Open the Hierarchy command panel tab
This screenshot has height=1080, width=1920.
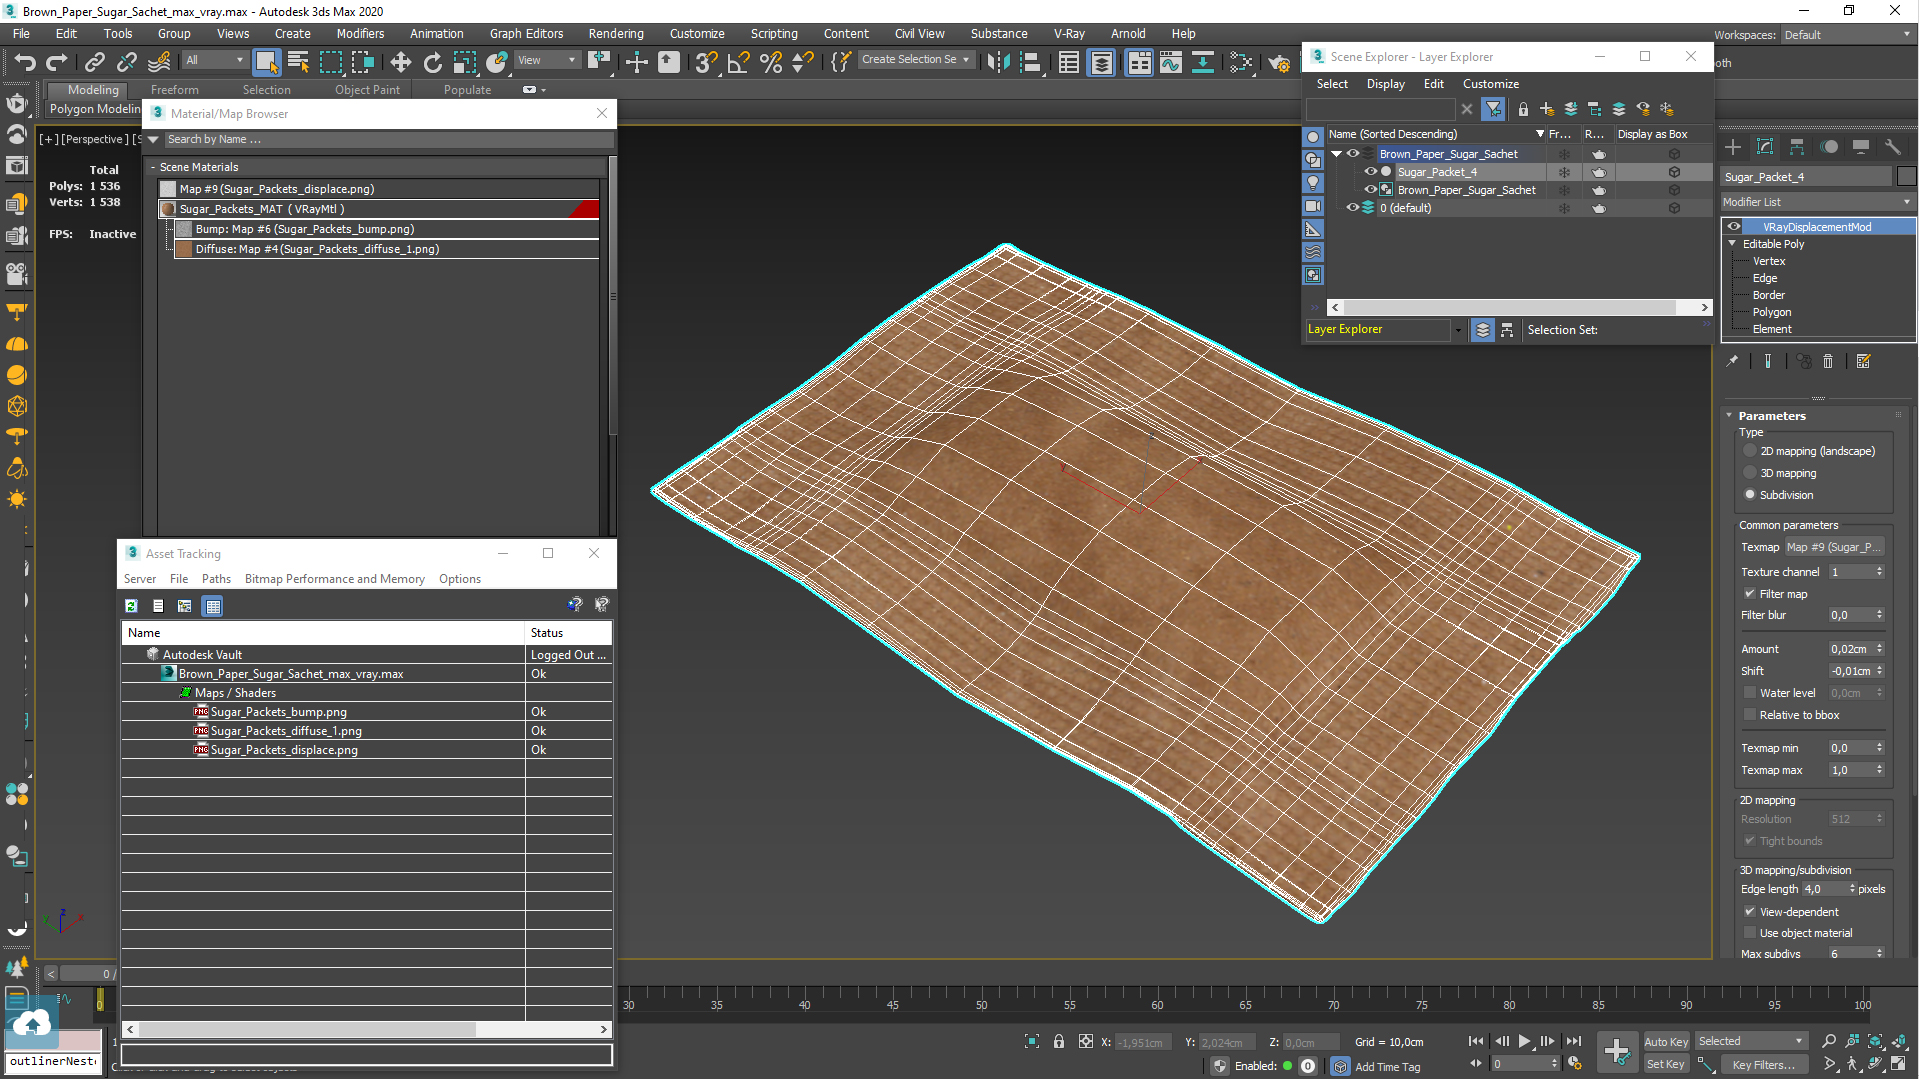[x=1797, y=147]
